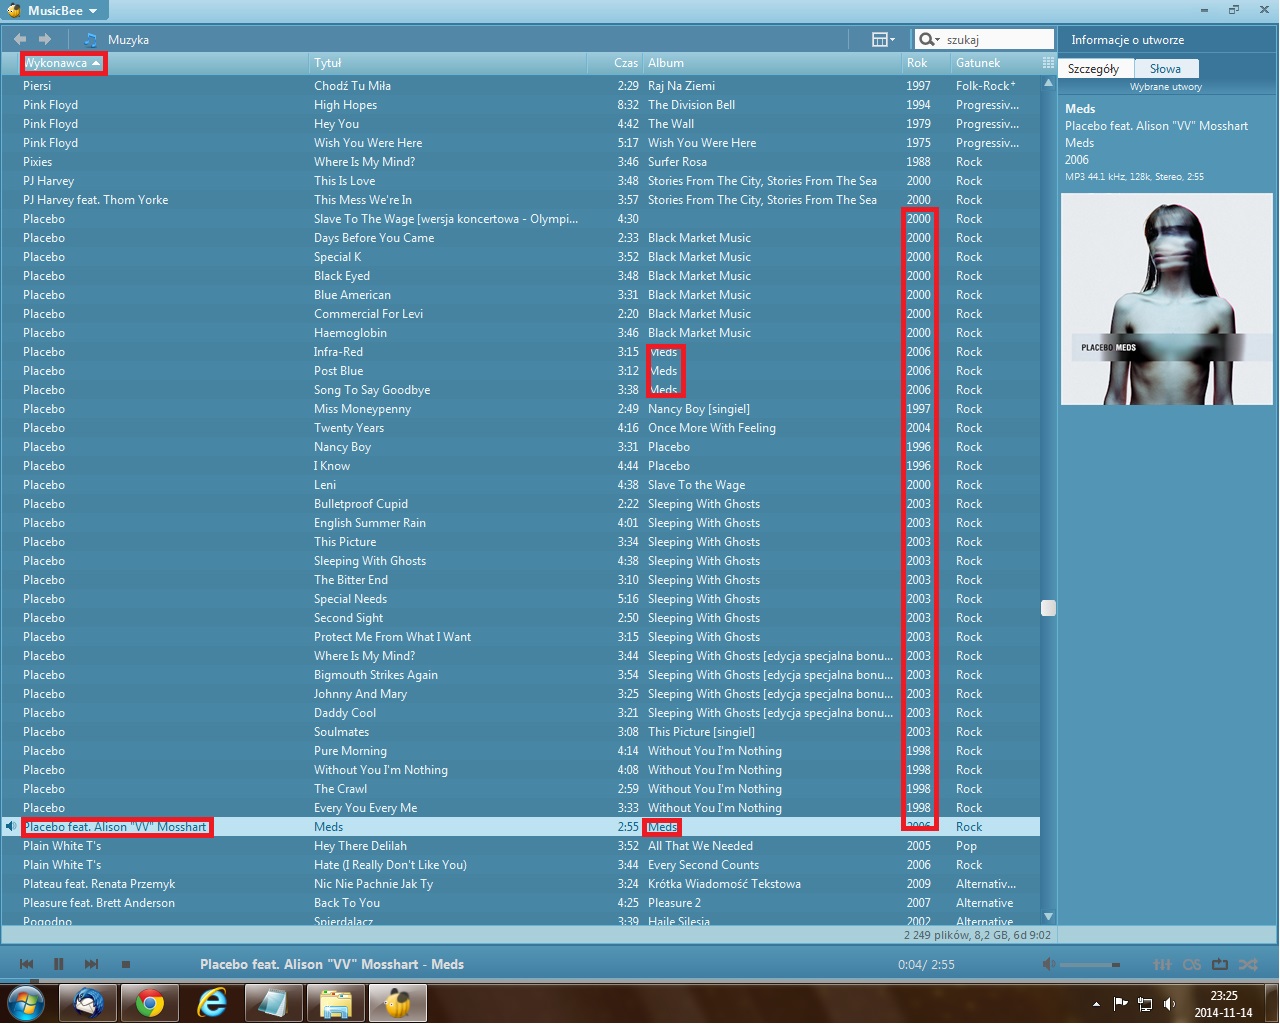Open Google Chrome from the taskbar
This screenshot has height=1024, width=1280.
click(x=150, y=1002)
